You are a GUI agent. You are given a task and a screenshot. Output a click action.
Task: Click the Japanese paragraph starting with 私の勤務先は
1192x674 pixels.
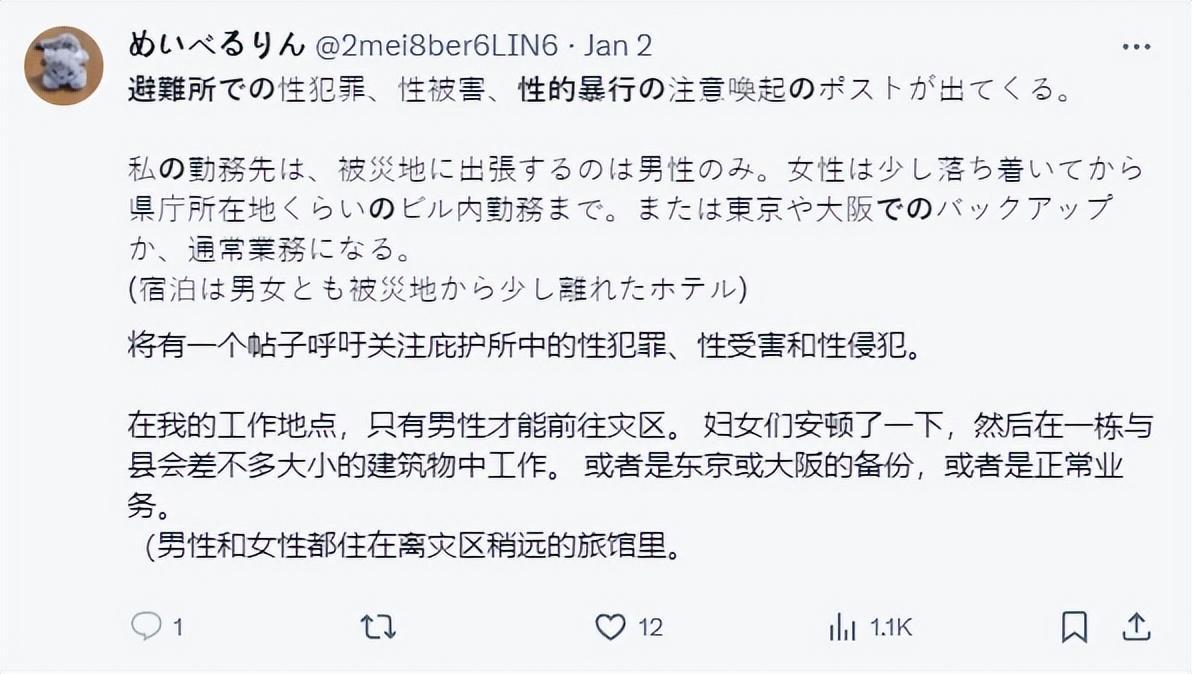[635, 207]
